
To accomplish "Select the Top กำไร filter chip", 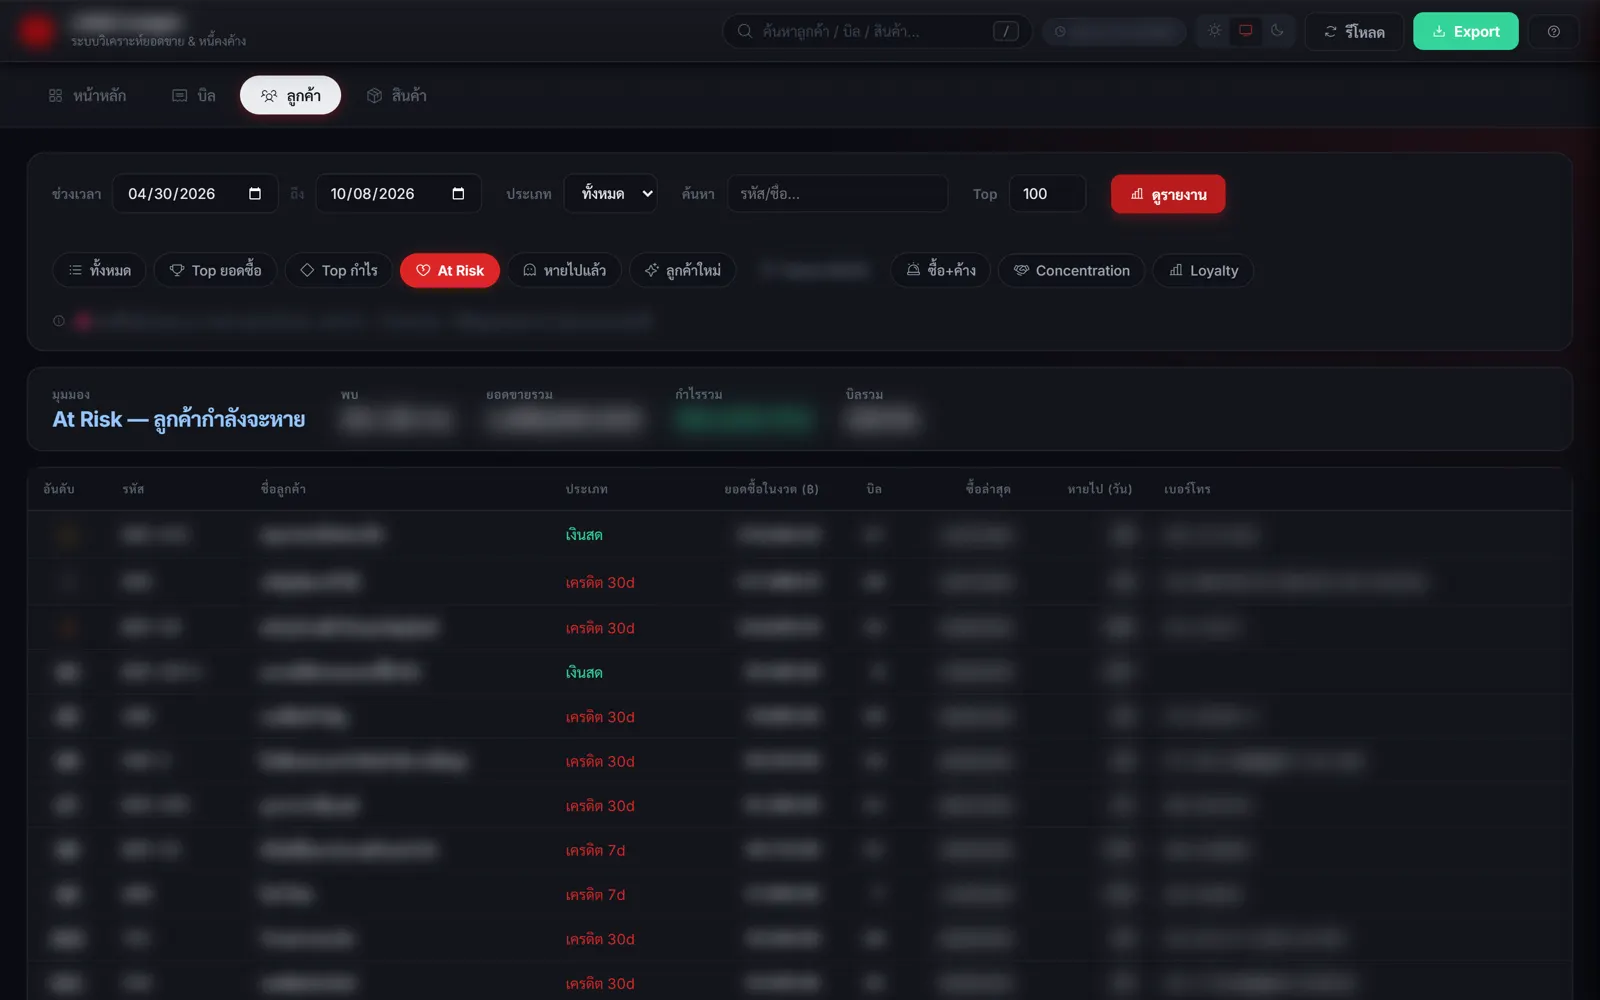I will 339,270.
